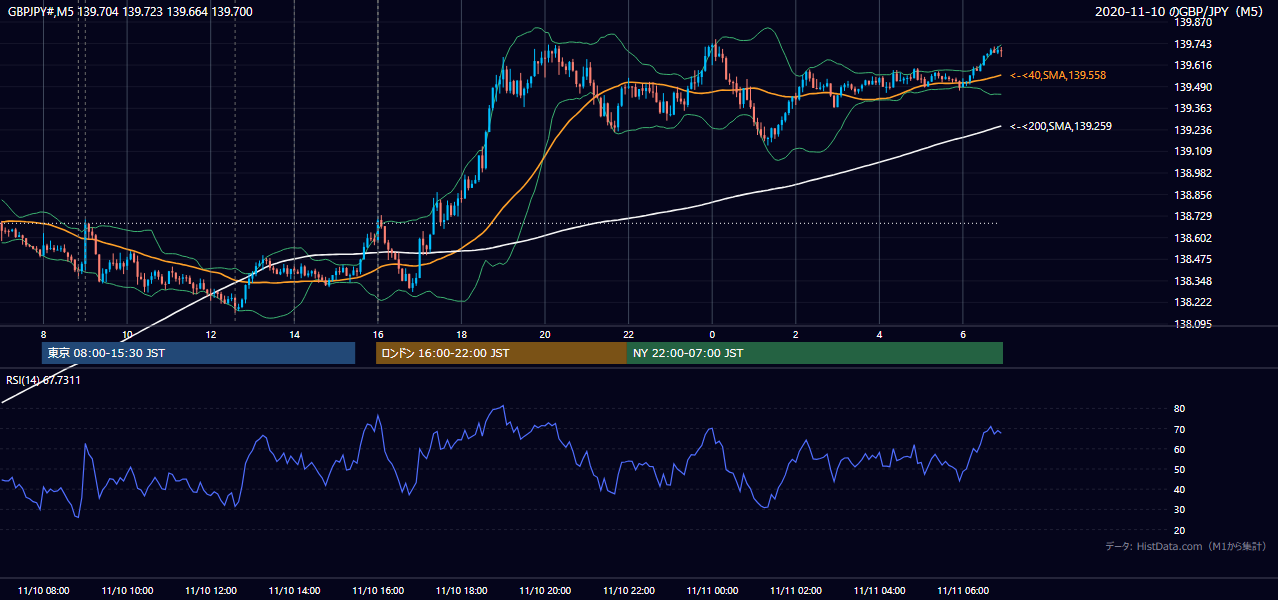Image resolution: width=1278 pixels, height=600 pixels.
Task: Click the 11/10 22:00 date label
Action: click(x=628, y=591)
